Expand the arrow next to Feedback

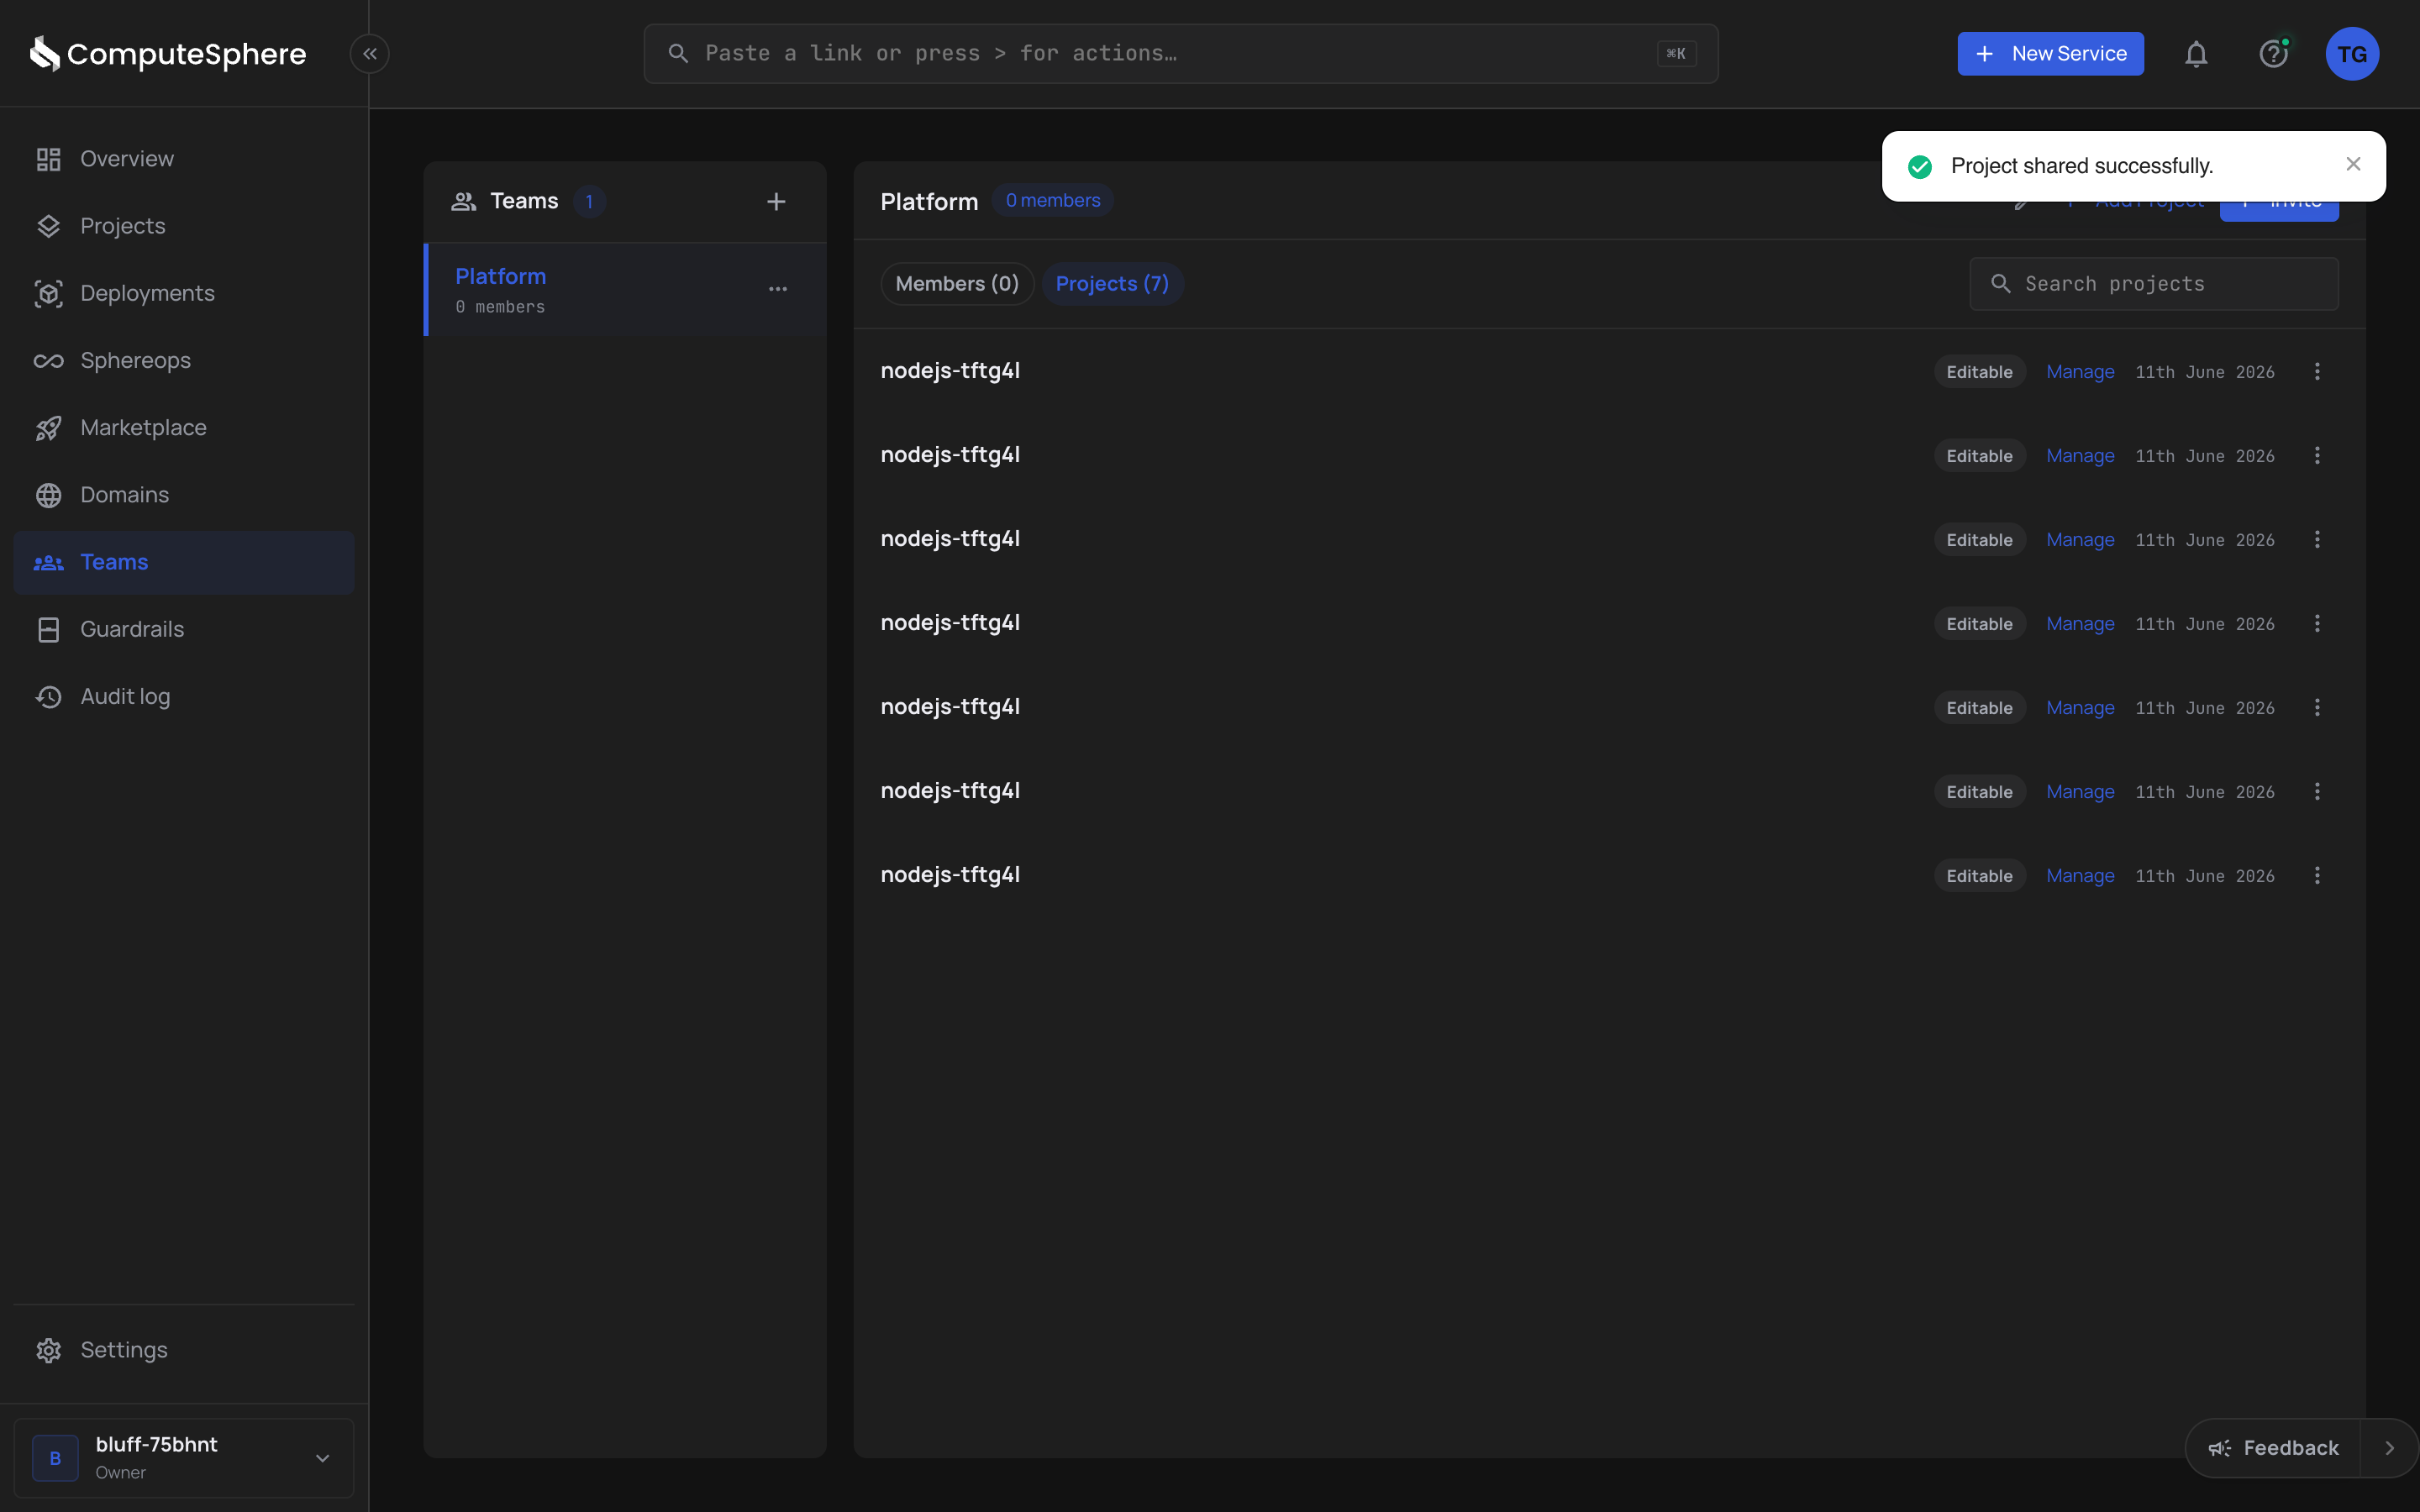coord(2390,1448)
